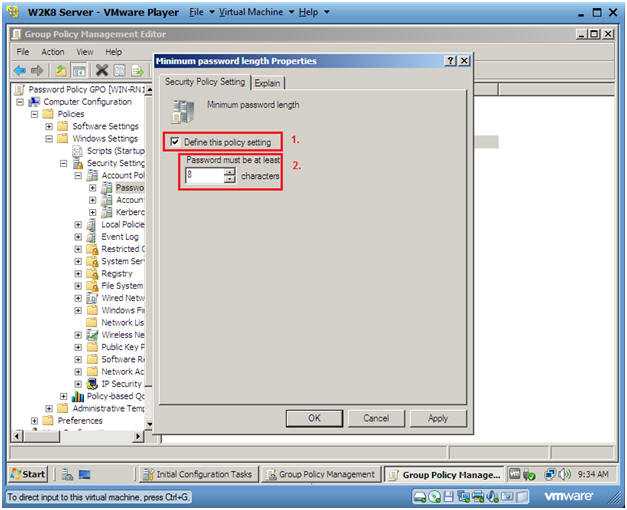Viewport: 627px width, 510px height.
Task: Click the VMware floppy device icon
Action: [449, 497]
